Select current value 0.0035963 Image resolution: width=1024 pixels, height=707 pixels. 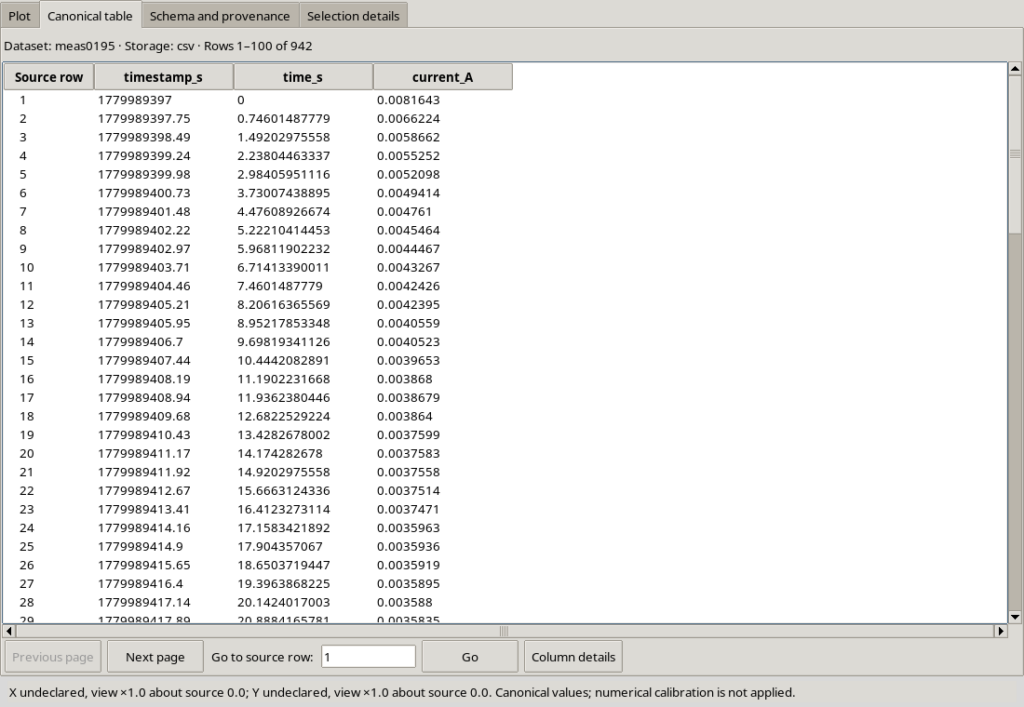(408, 527)
